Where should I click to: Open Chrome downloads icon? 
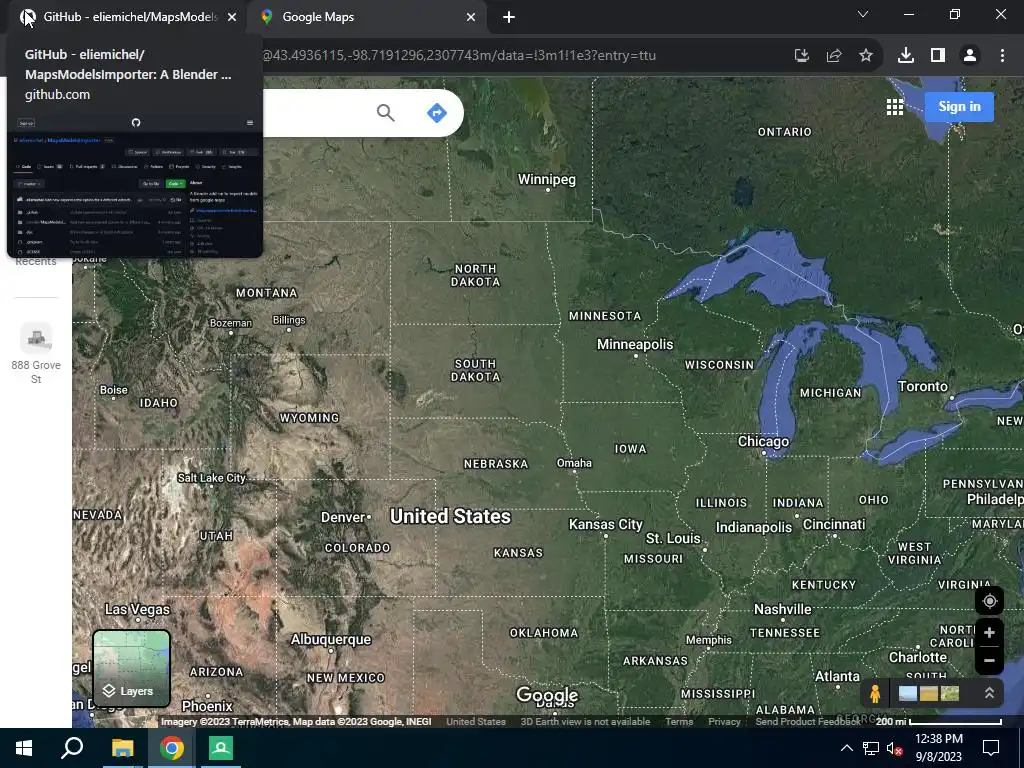(x=906, y=56)
